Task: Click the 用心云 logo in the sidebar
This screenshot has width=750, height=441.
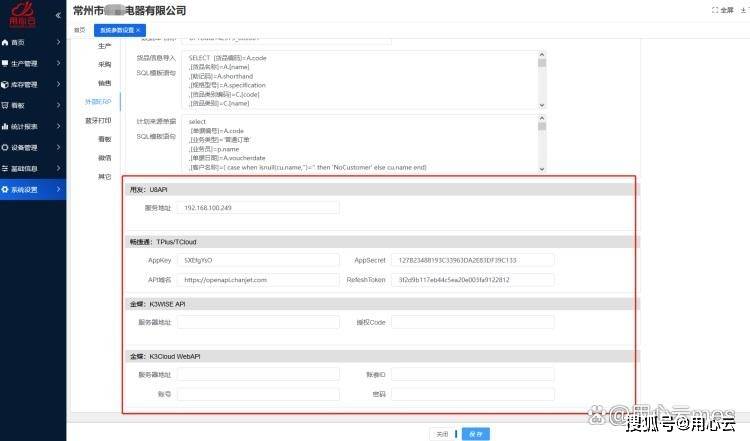Action: tap(22, 14)
